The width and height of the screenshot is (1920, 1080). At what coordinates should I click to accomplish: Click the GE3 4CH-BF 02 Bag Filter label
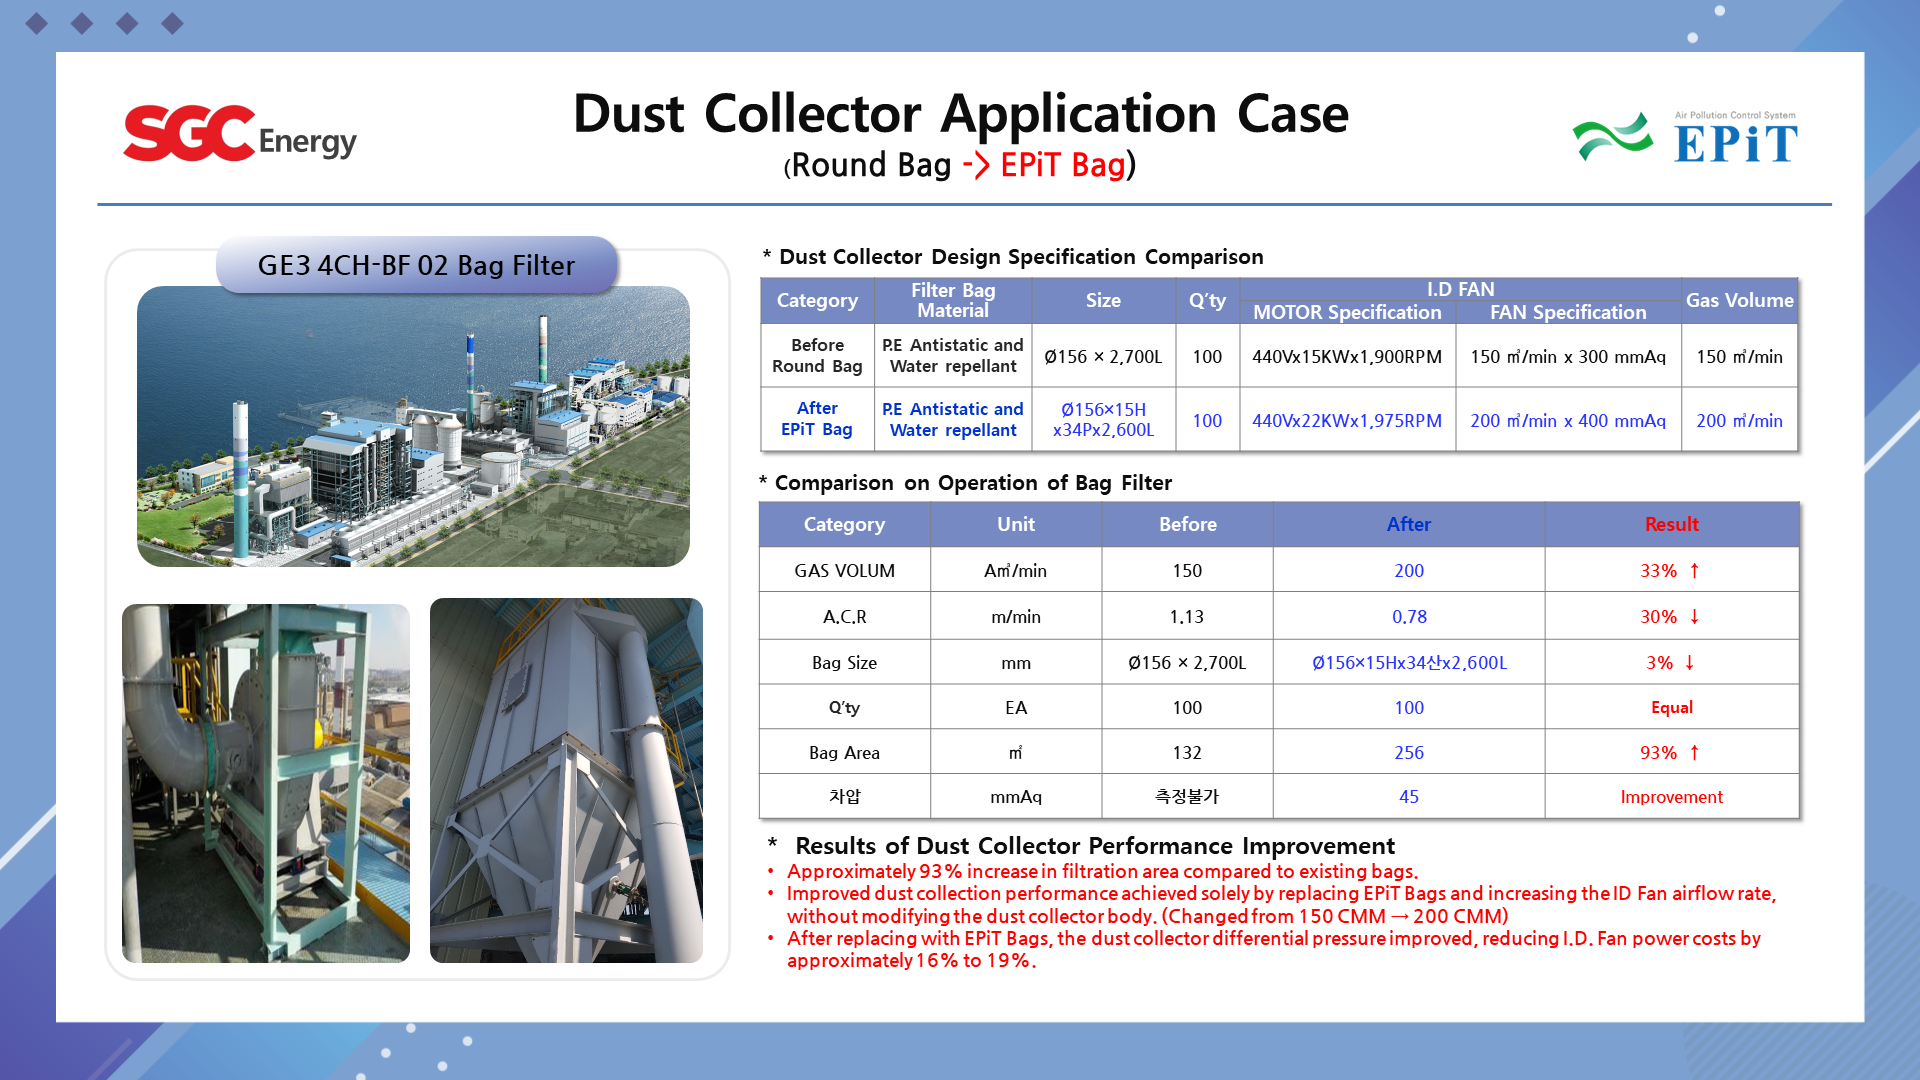pyautogui.click(x=416, y=265)
